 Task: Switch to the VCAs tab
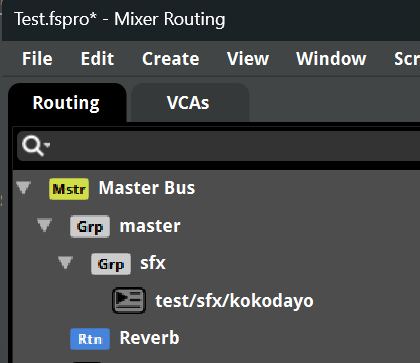tap(190, 103)
